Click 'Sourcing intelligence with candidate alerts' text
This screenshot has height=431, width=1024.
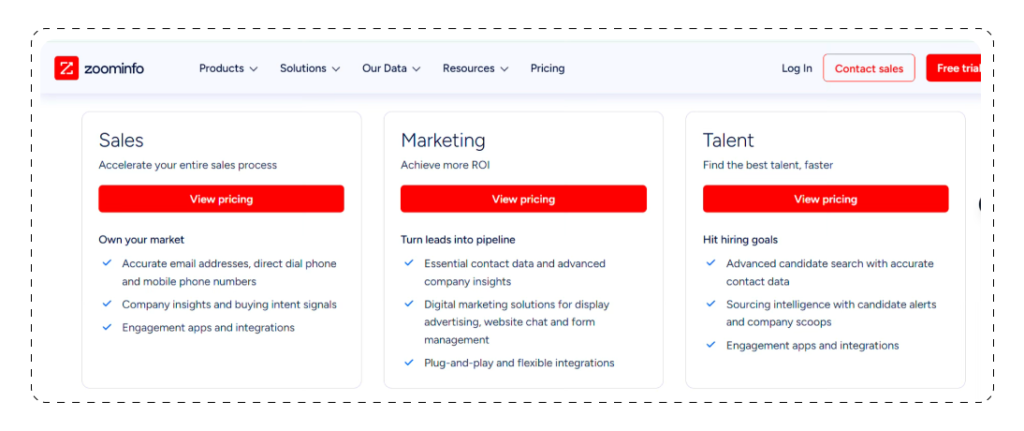click(831, 304)
